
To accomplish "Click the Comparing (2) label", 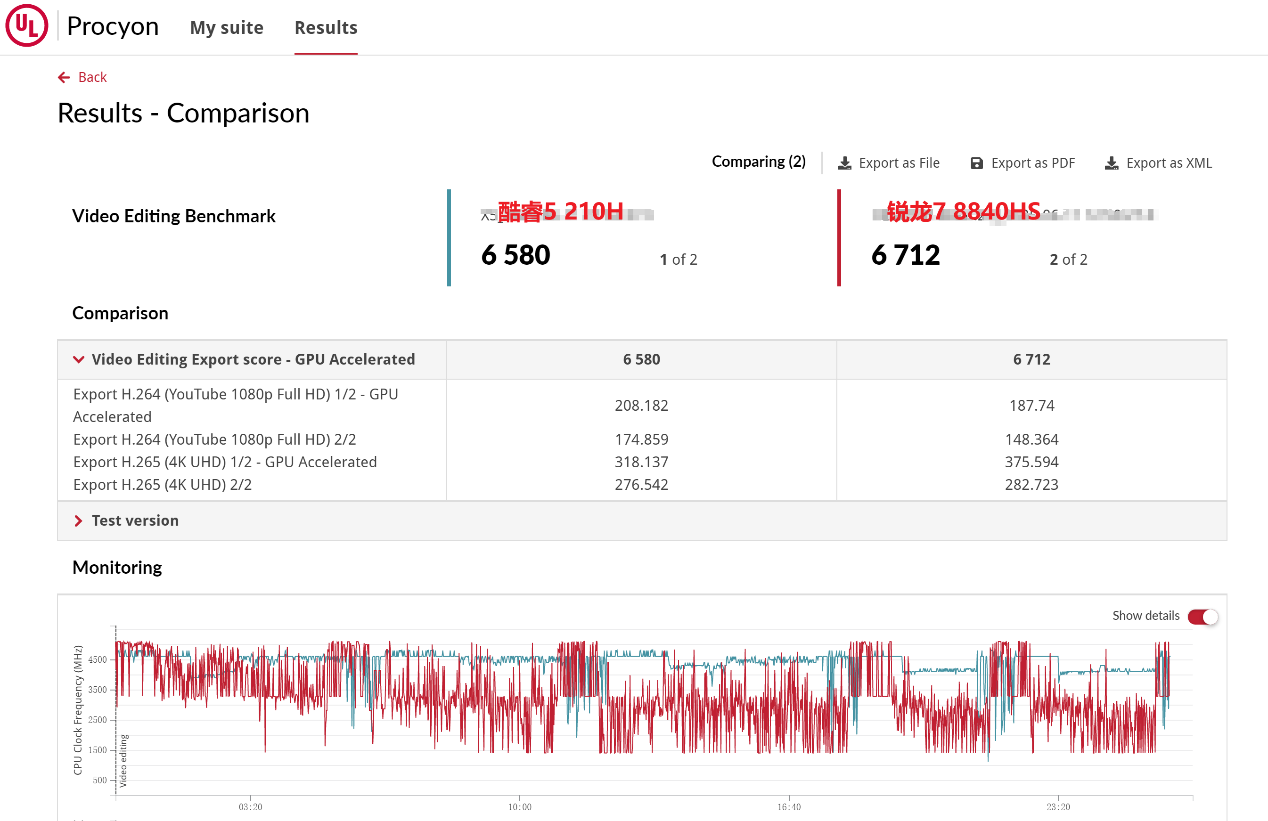I will point(758,162).
